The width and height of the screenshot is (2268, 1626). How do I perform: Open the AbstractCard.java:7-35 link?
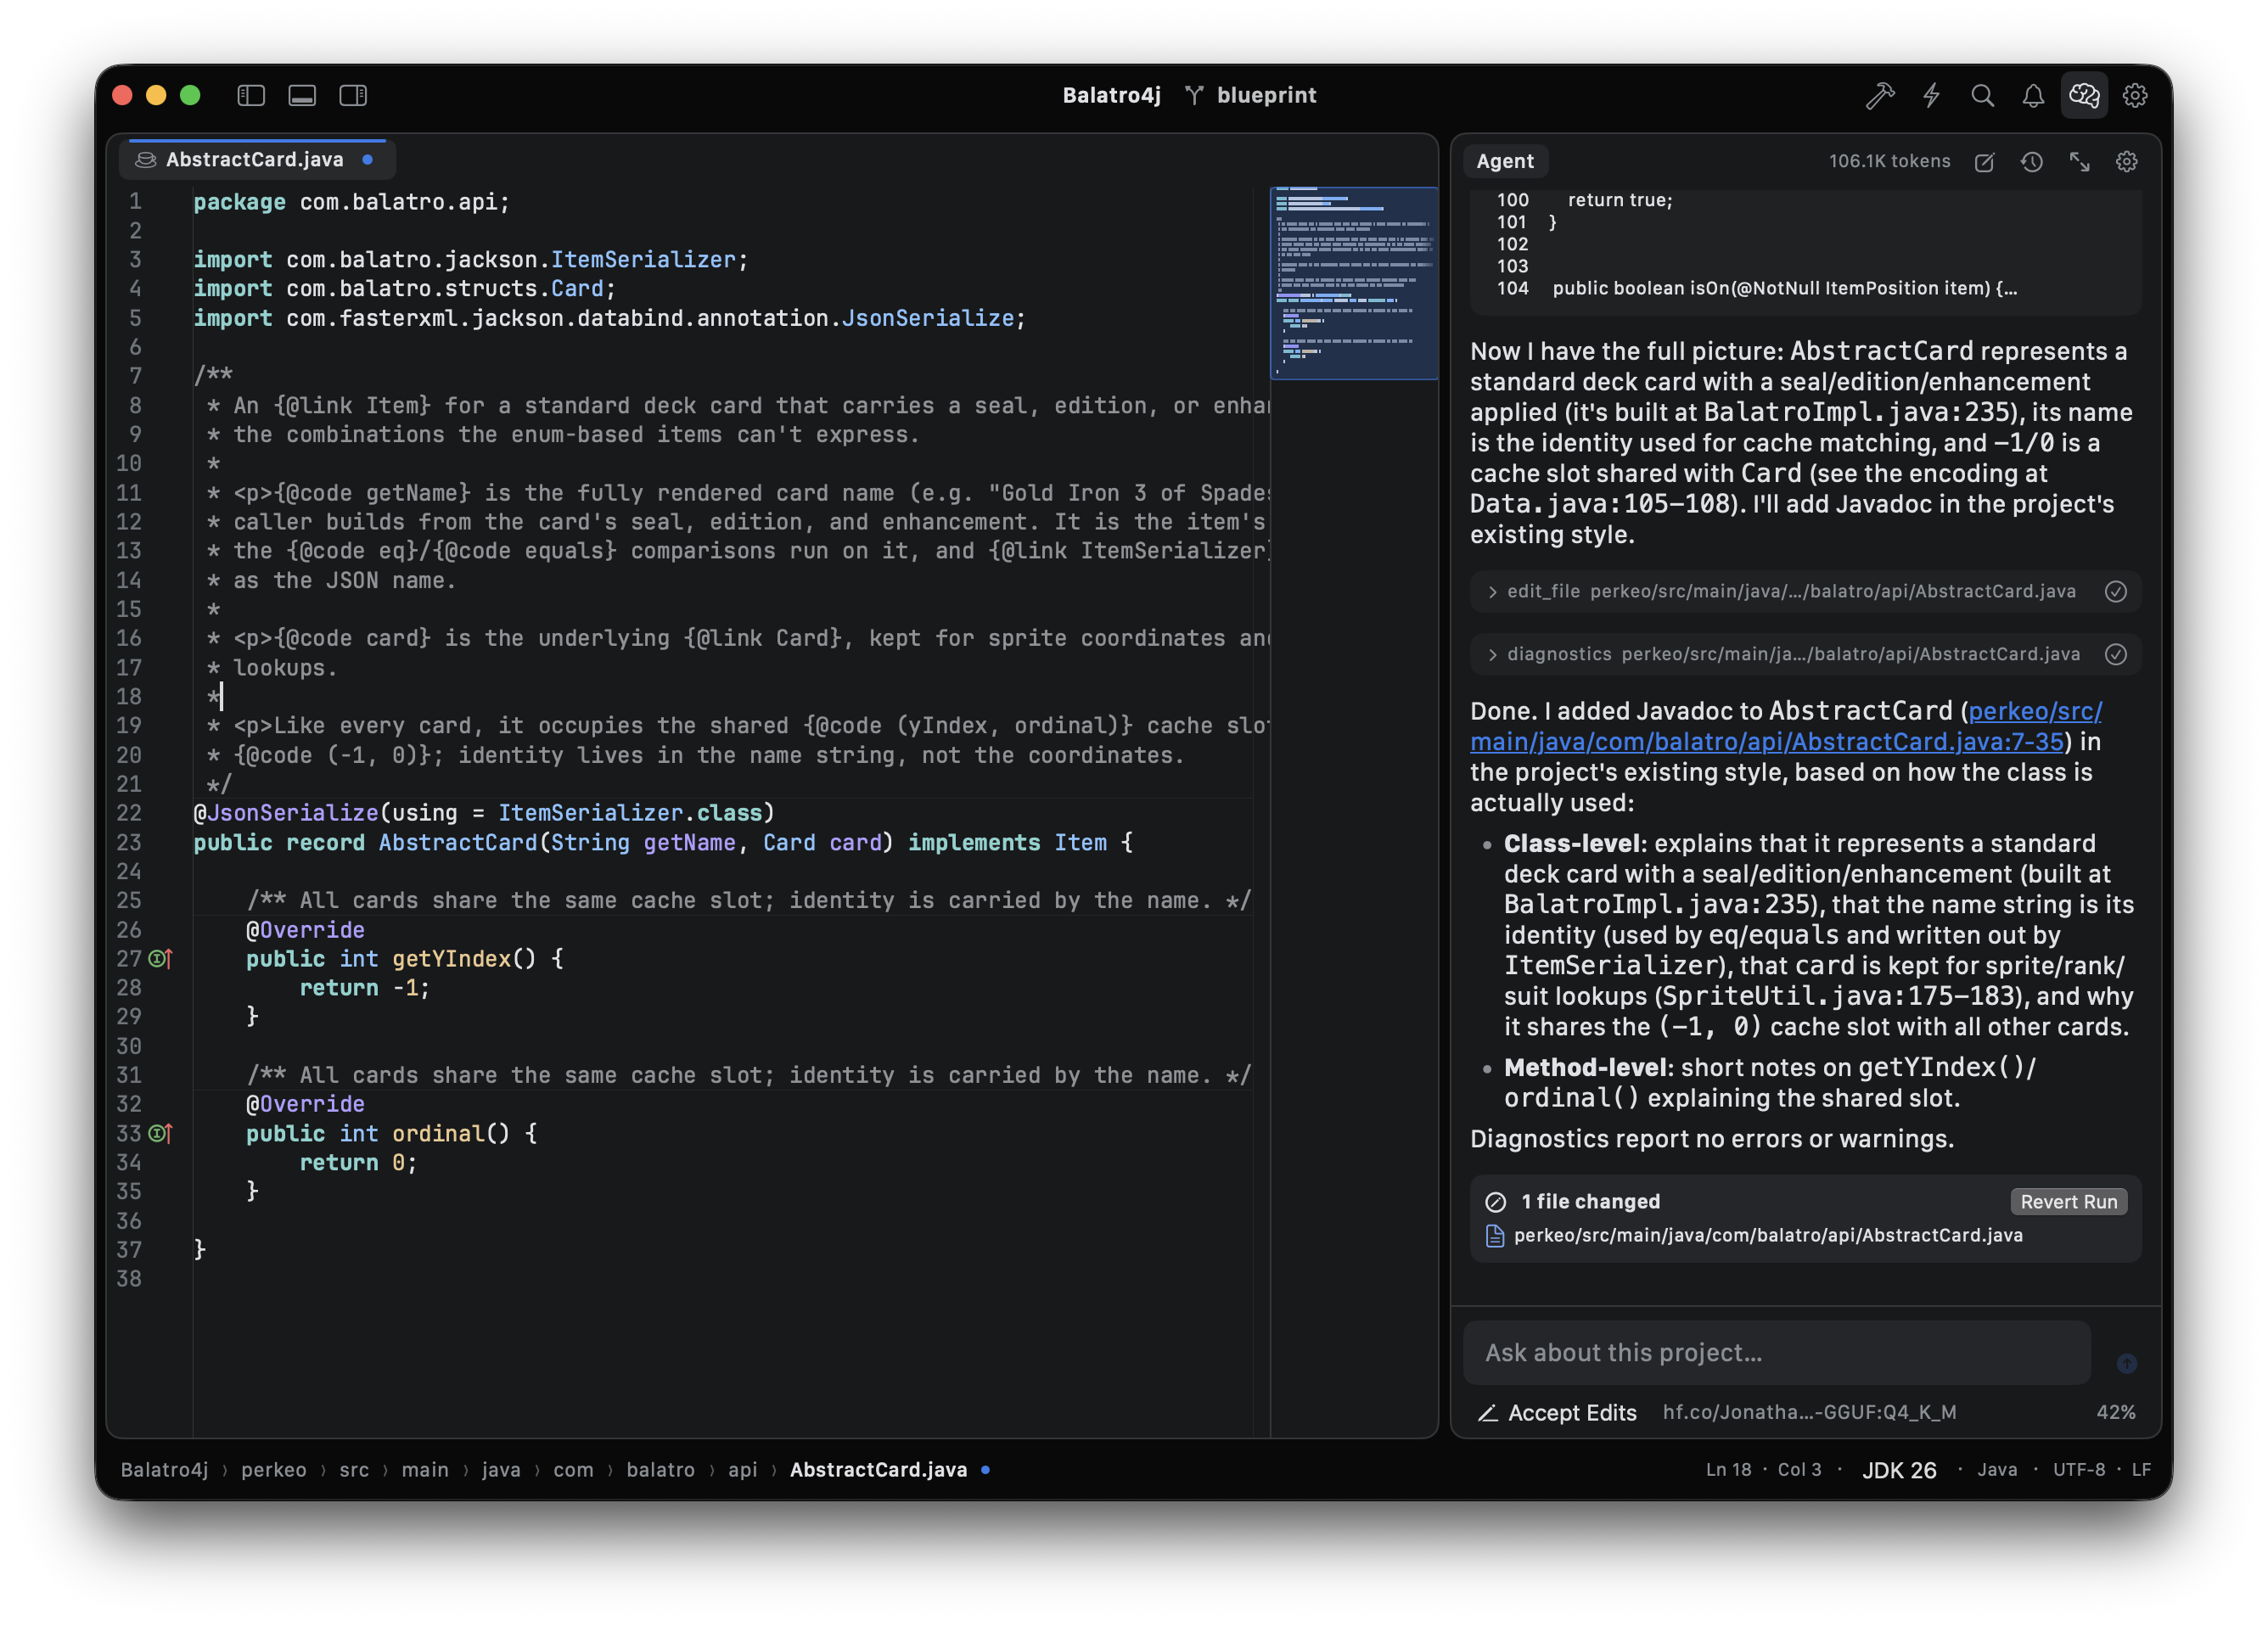point(1786,727)
